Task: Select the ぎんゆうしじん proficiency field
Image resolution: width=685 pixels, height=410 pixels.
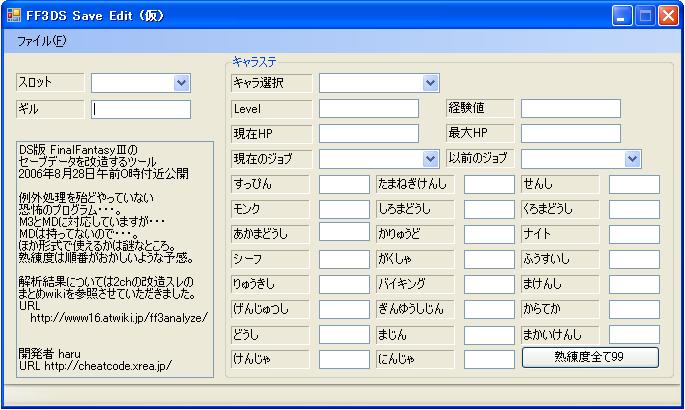Action: [489, 310]
